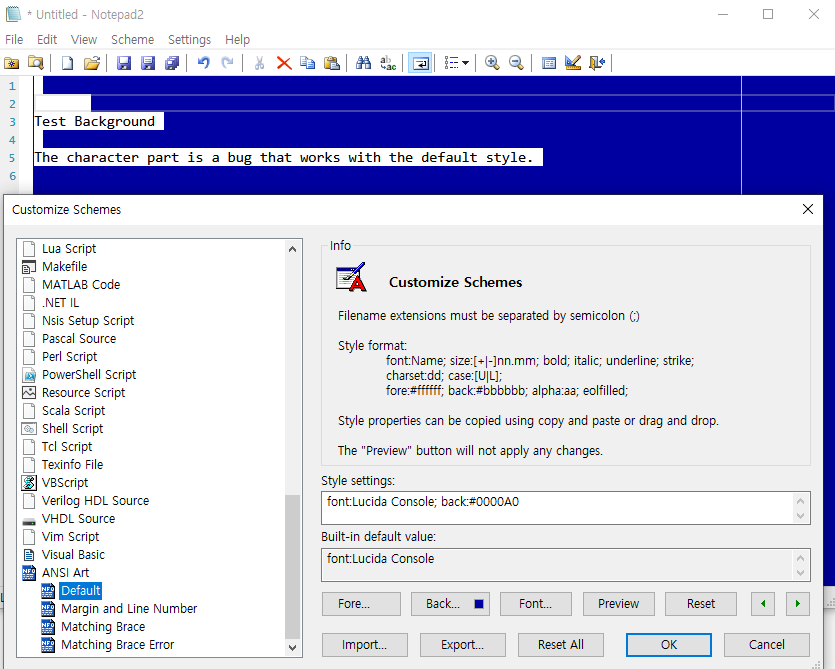Click the Exit door toolbar icon
The width and height of the screenshot is (835, 669).
(x=597, y=63)
